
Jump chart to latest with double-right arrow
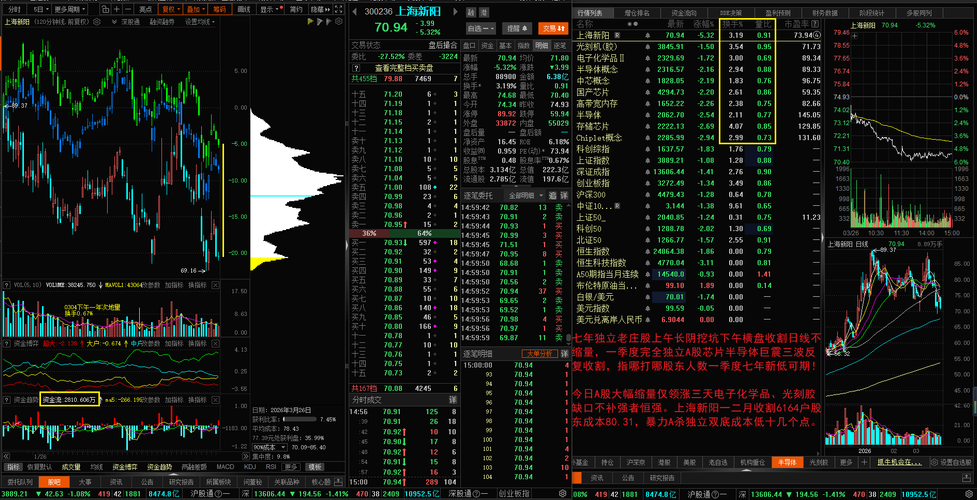pyautogui.click(x=244, y=456)
